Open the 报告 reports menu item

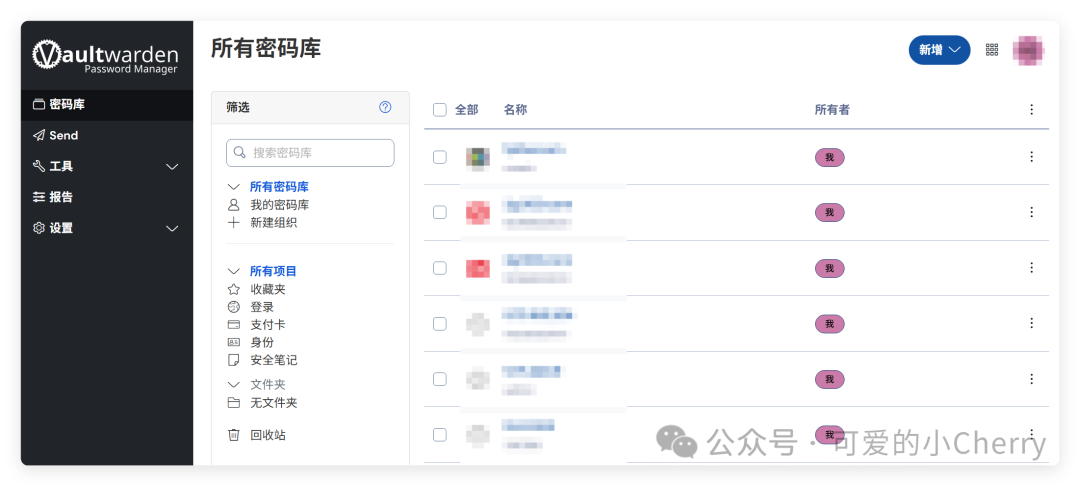pyautogui.click(x=107, y=197)
